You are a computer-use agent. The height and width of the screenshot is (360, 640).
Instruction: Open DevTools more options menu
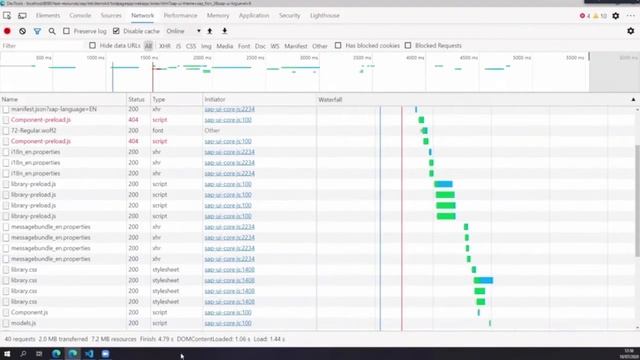tap(631, 16)
